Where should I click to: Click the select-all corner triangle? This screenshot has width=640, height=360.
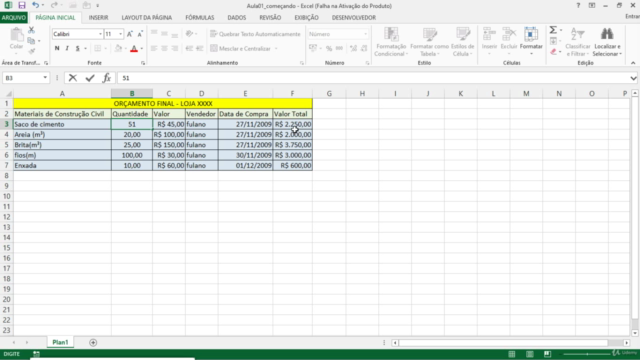[9, 94]
